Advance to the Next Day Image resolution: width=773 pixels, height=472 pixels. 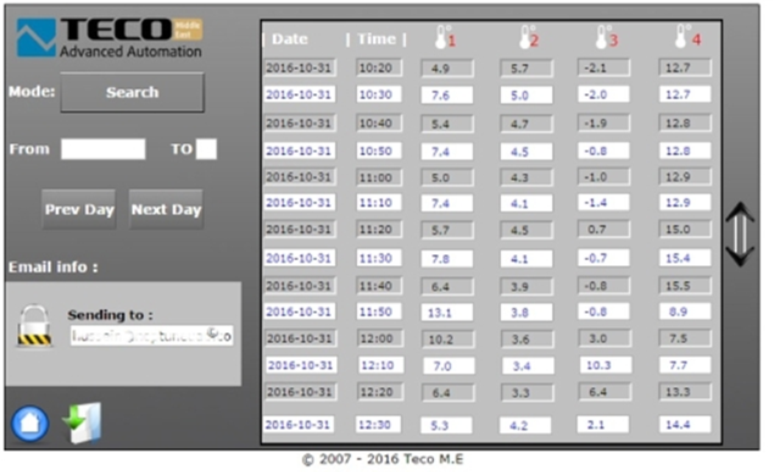166,210
